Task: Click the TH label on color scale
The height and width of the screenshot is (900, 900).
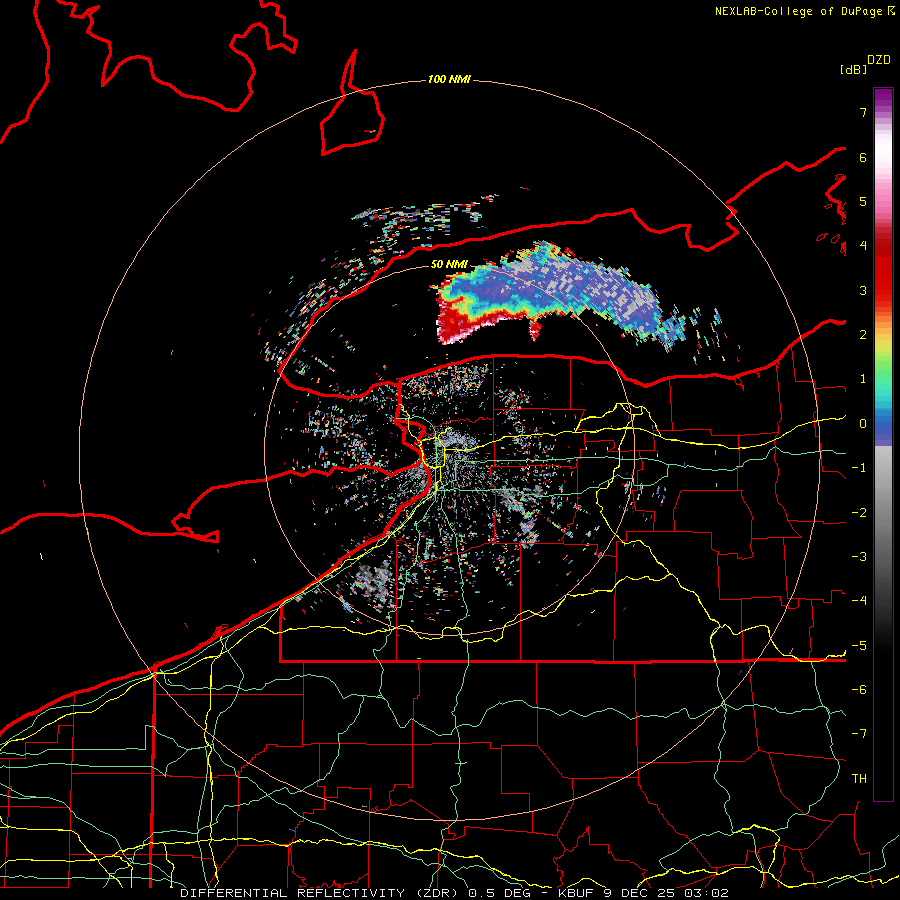Action: (x=859, y=778)
